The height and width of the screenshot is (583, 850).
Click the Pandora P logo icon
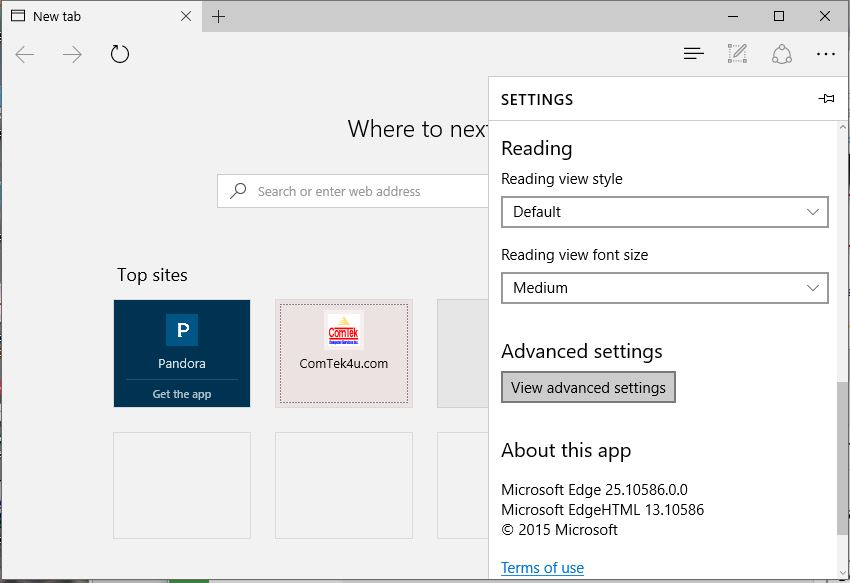(182, 330)
